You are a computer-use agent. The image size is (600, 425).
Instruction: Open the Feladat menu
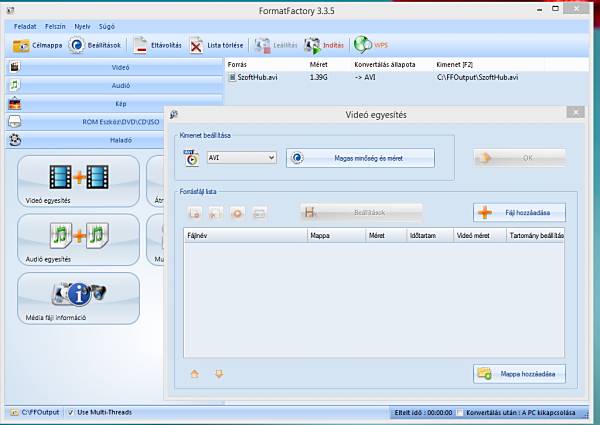click(x=25, y=25)
